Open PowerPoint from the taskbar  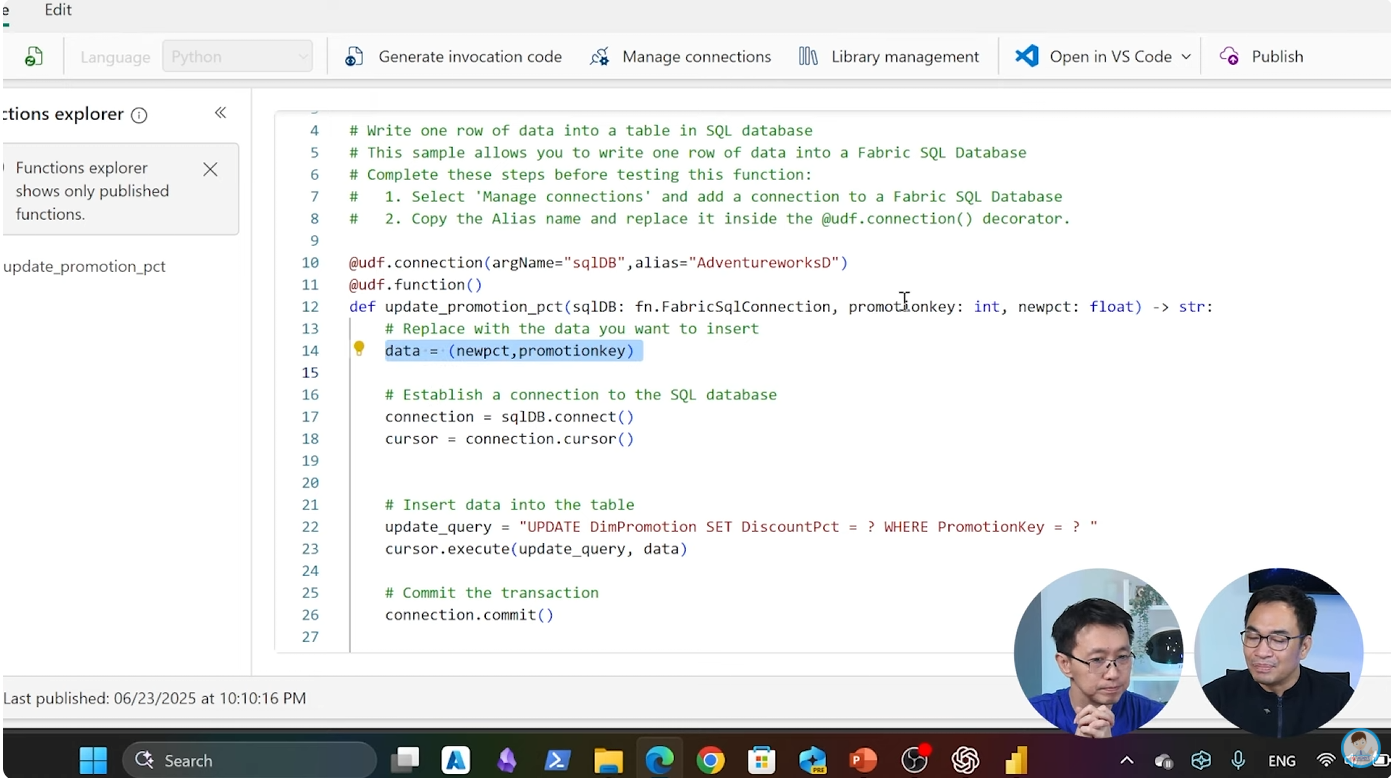click(x=862, y=760)
